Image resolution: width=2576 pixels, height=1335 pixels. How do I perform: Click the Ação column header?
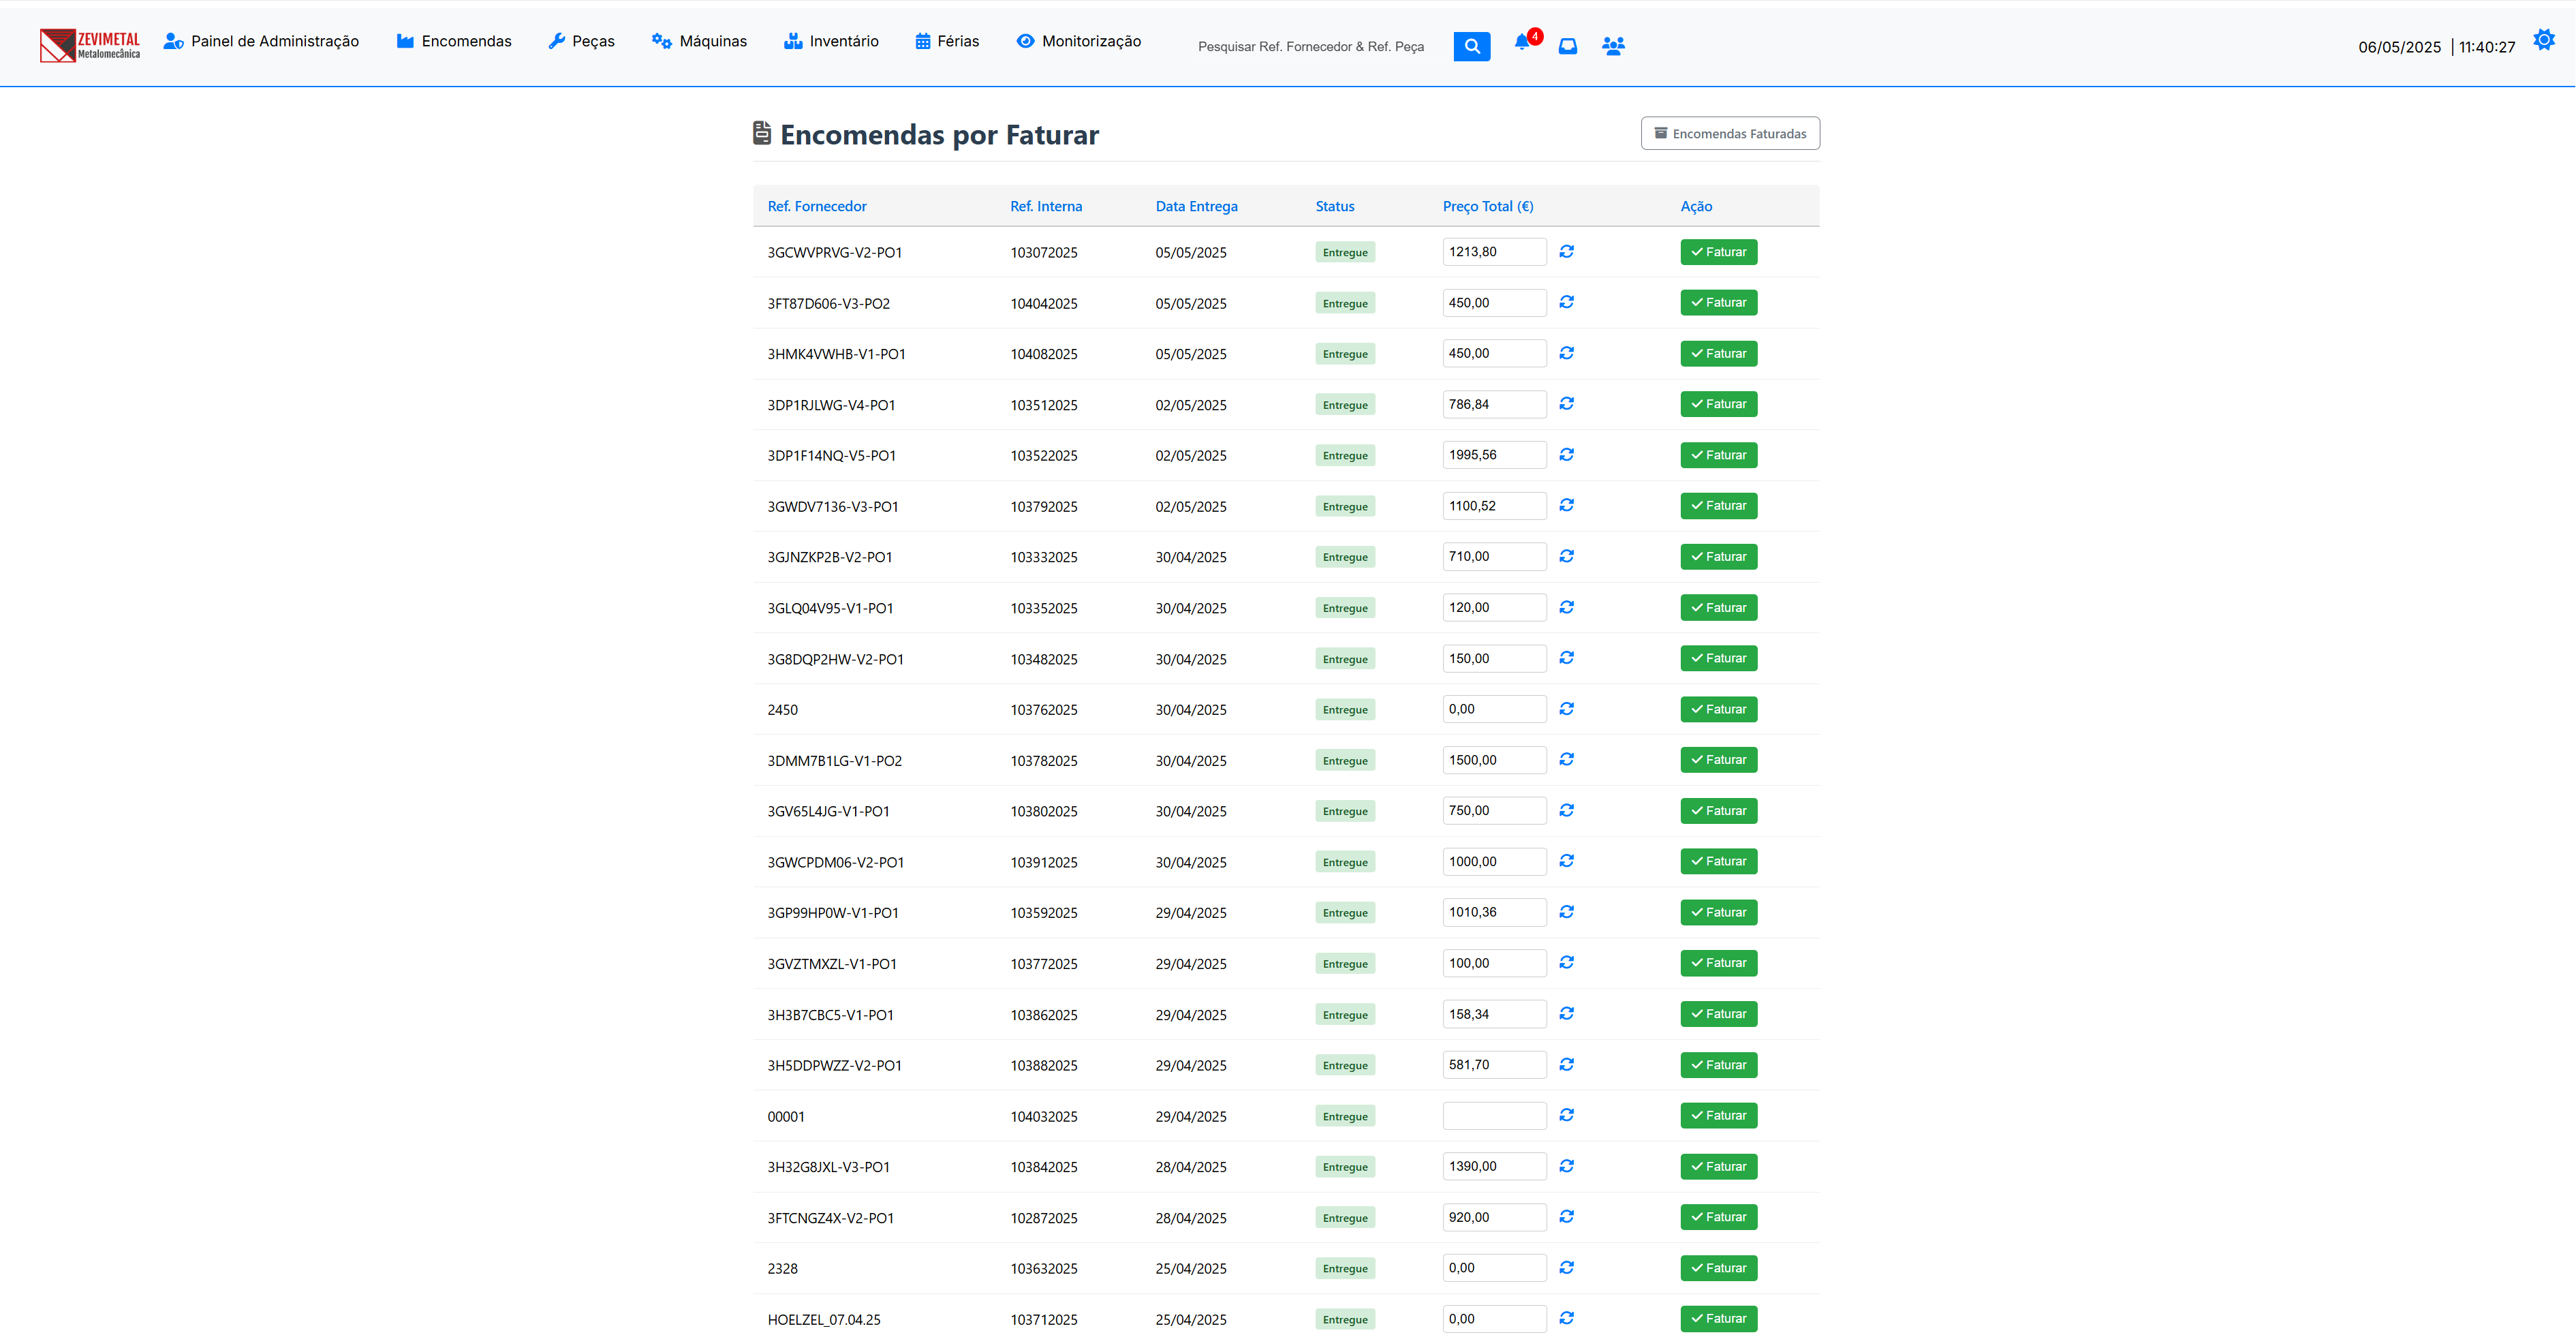[1696, 206]
